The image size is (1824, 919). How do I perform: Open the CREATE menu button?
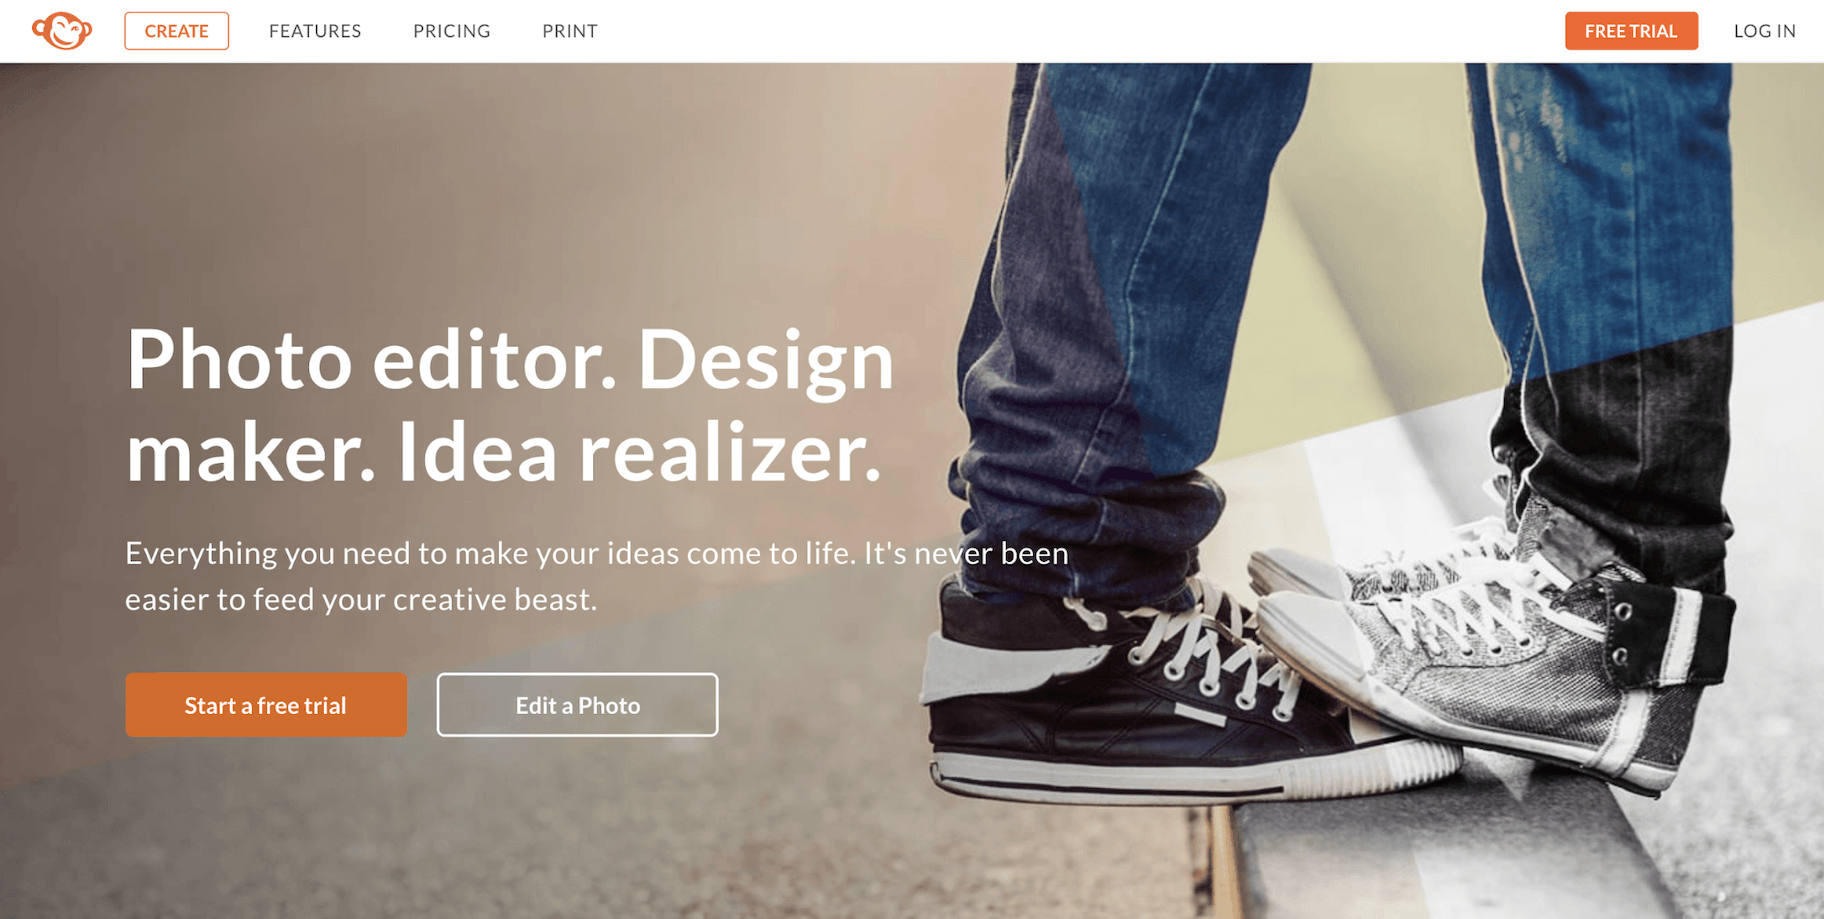pos(177,31)
